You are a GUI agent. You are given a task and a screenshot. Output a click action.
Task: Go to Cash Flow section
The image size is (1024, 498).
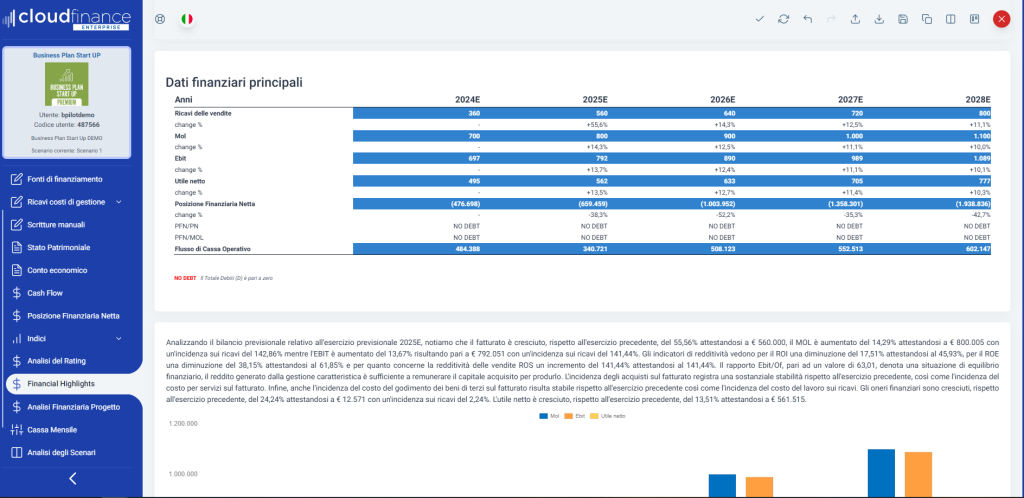pyautogui.click(x=45, y=293)
